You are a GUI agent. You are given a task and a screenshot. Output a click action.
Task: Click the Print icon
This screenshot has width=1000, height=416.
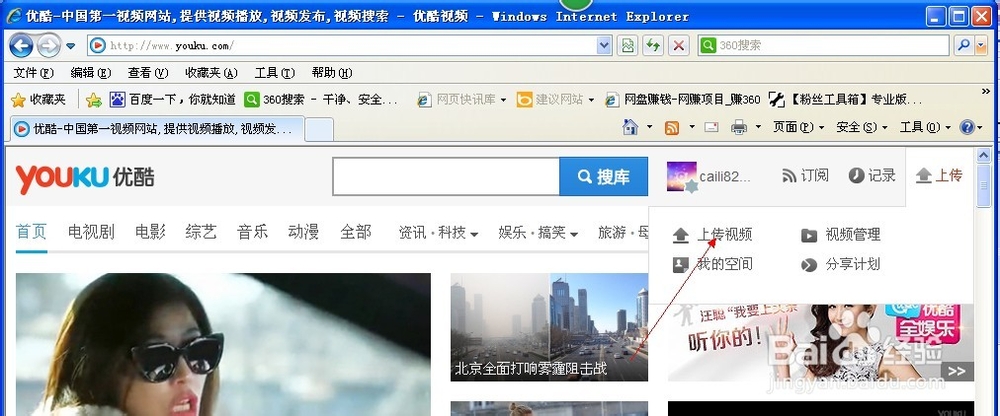click(739, 128)
